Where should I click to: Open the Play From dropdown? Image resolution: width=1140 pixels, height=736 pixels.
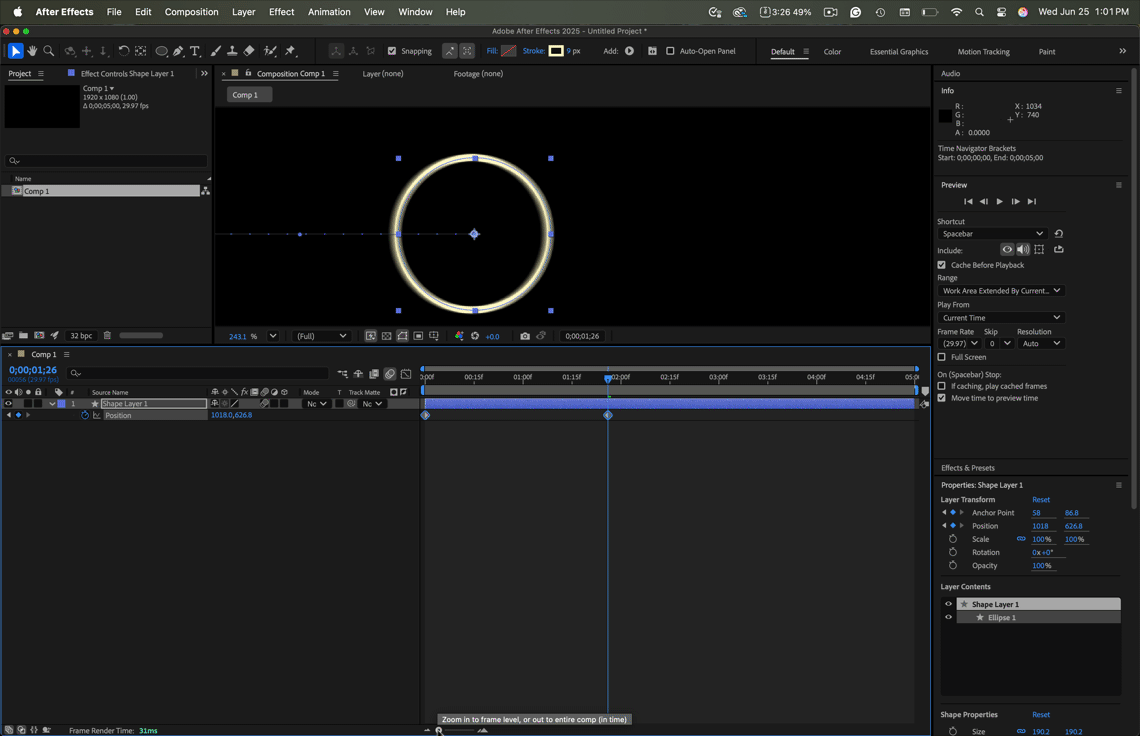pyautogui.click(x=999, y=316)
